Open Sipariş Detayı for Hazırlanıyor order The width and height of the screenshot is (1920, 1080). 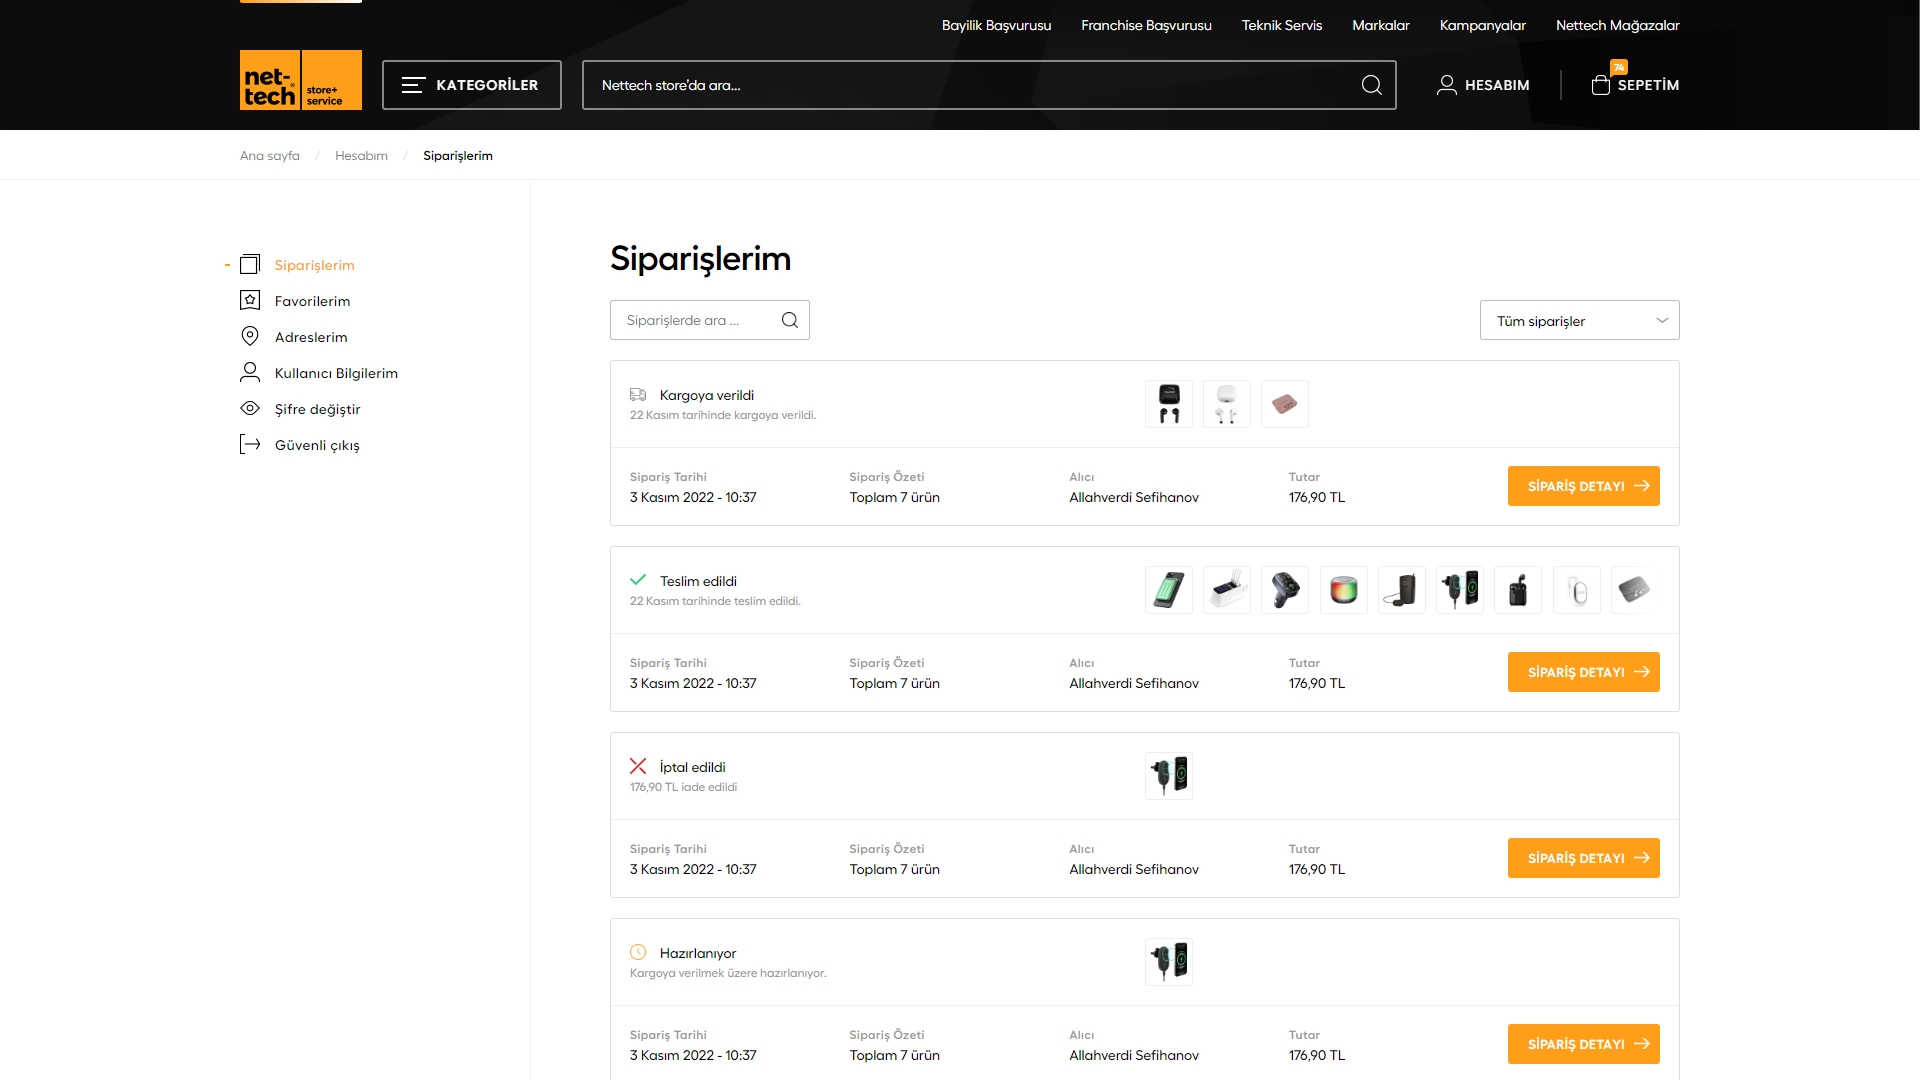pyautogui.click(x=1583, y=1044)
